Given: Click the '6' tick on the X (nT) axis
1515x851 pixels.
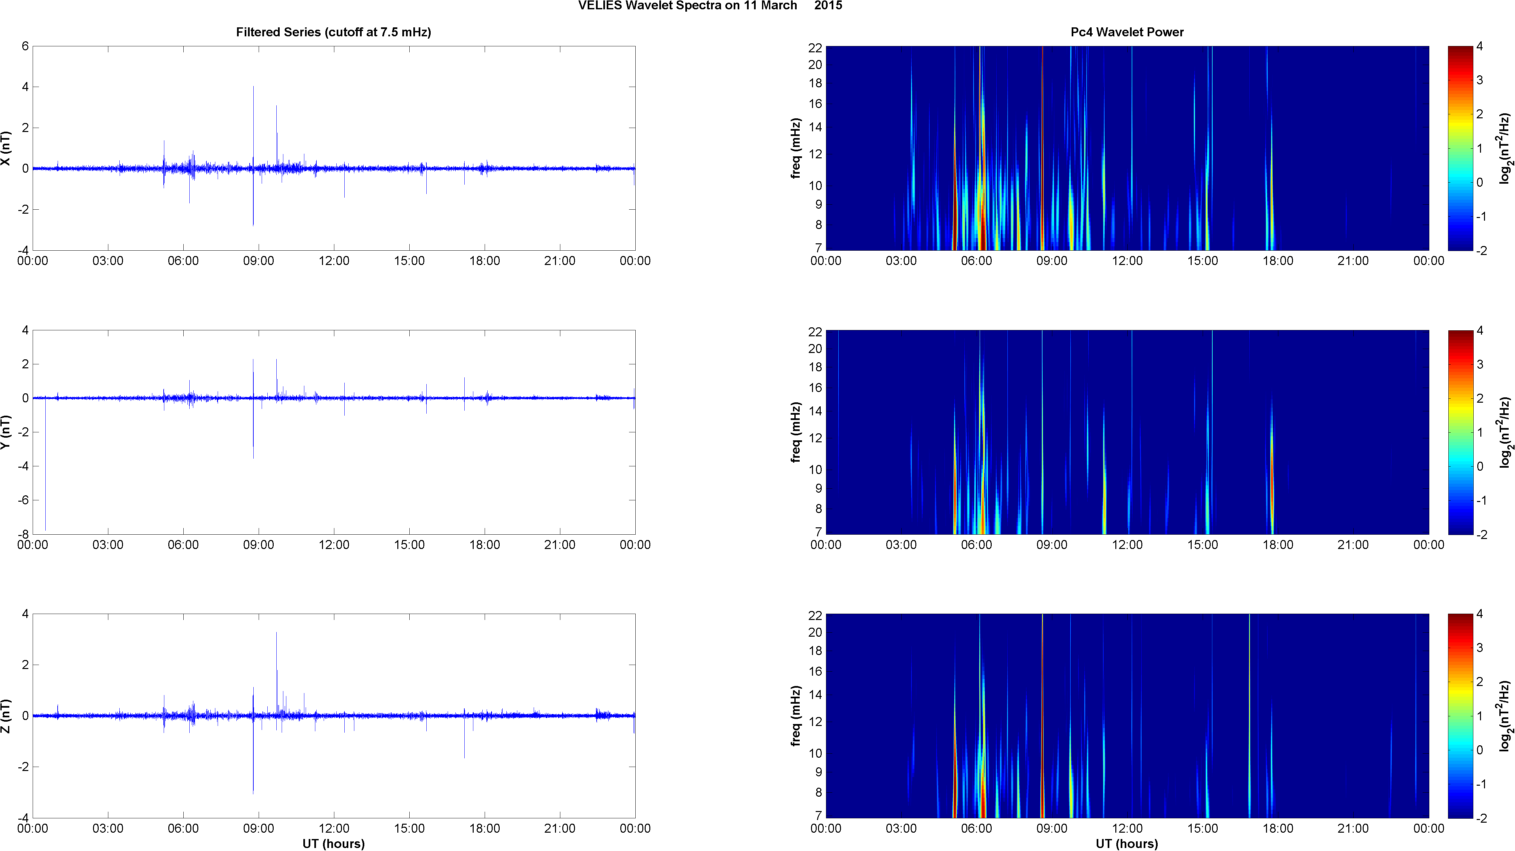Looking at the screenshot, I should point(25,46).
